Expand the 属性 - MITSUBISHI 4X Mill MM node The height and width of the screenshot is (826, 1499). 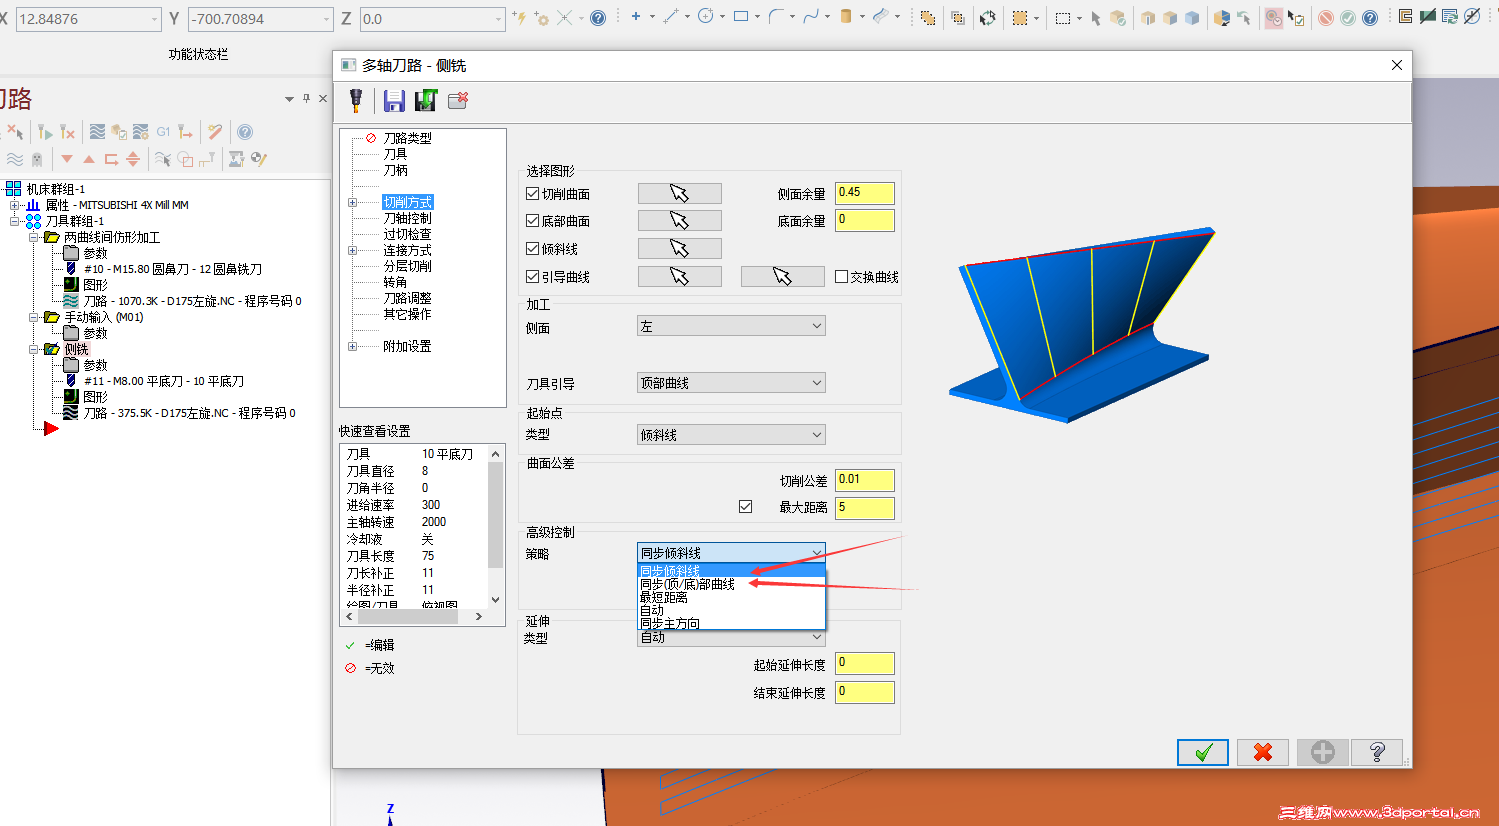coord(15,205)
